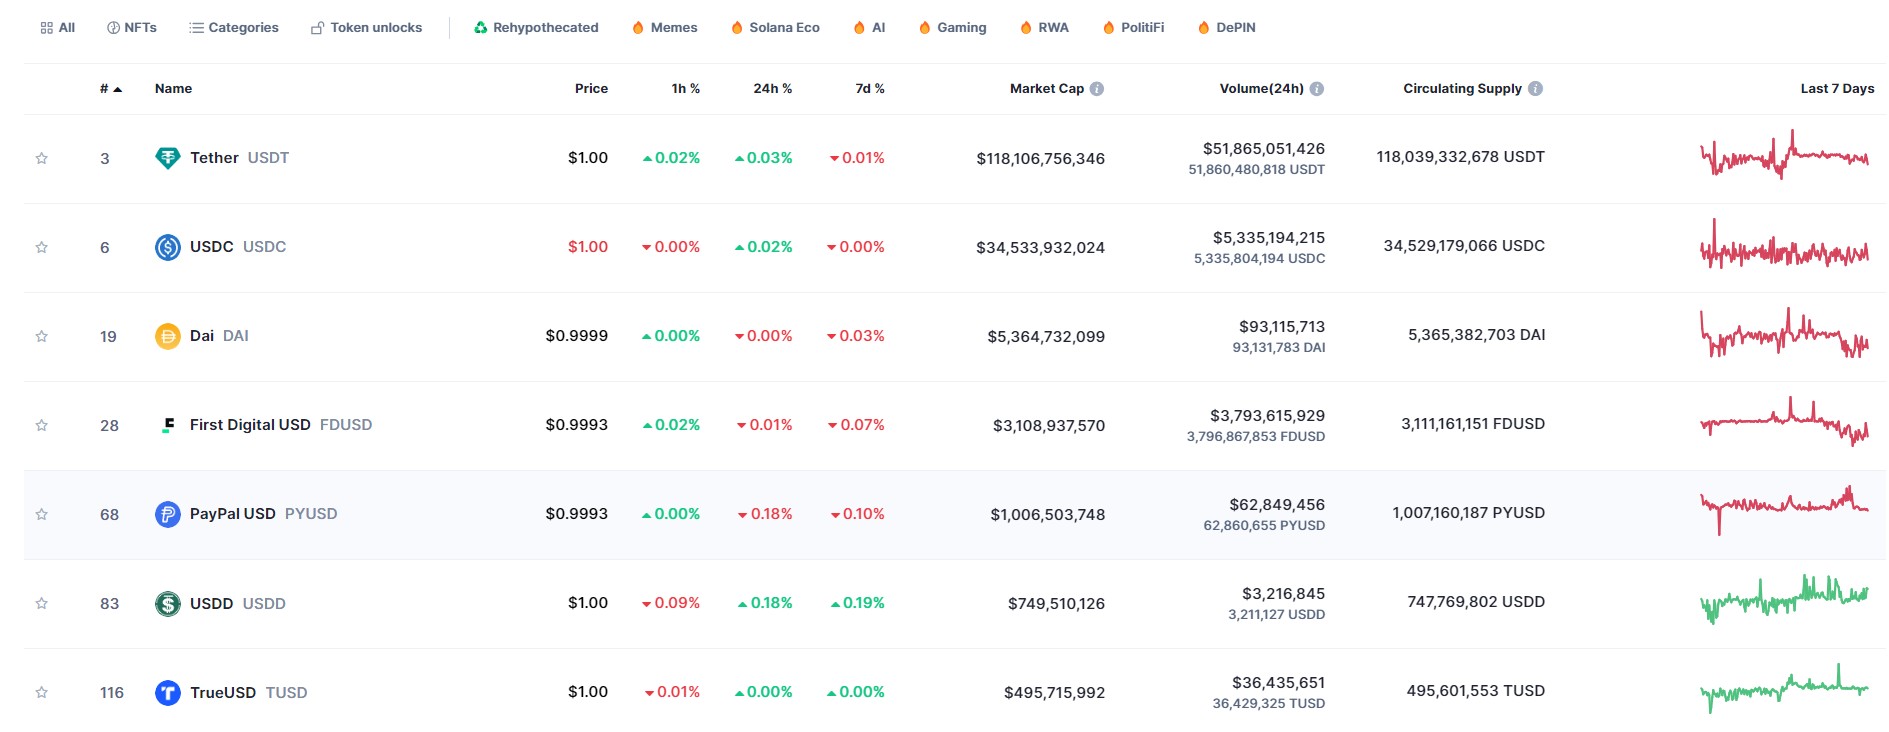Viewport: 1889px width, 732px height.
Task: Click Tether volume $51,865,051,426
Action: click(1264, 149)
